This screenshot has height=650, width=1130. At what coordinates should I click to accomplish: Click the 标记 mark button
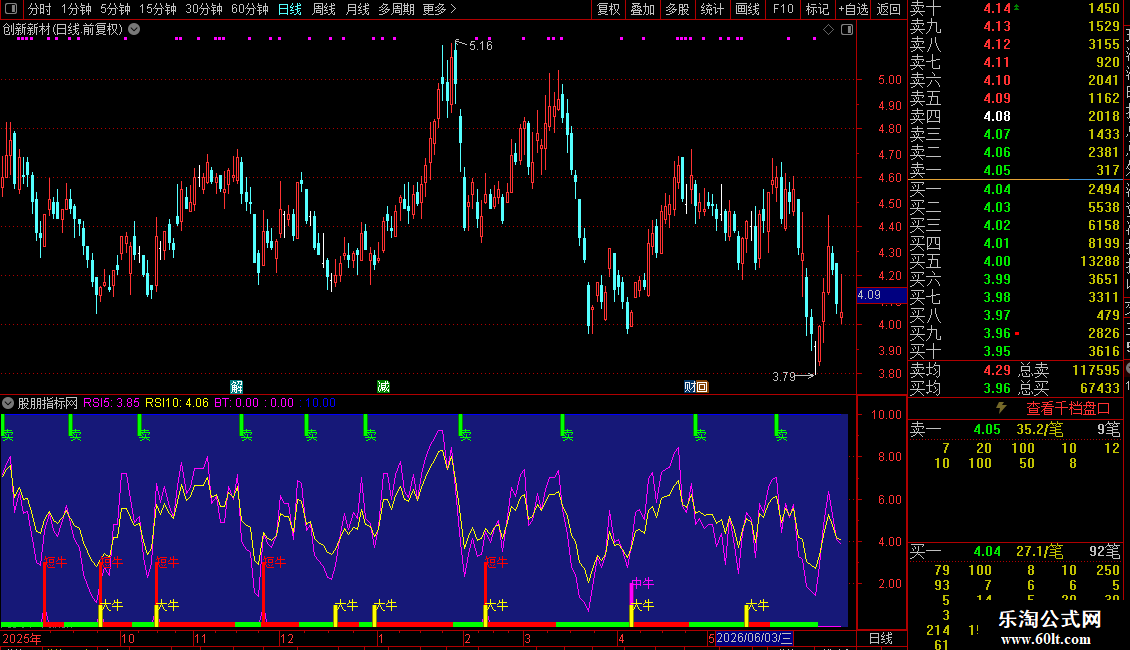(817, 9)
